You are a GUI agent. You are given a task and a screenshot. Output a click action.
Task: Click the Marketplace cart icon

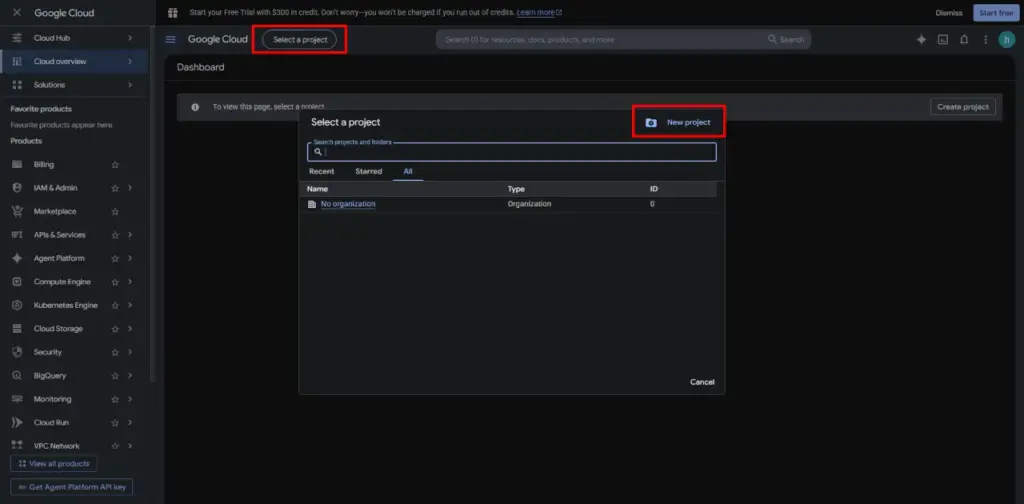18,212
